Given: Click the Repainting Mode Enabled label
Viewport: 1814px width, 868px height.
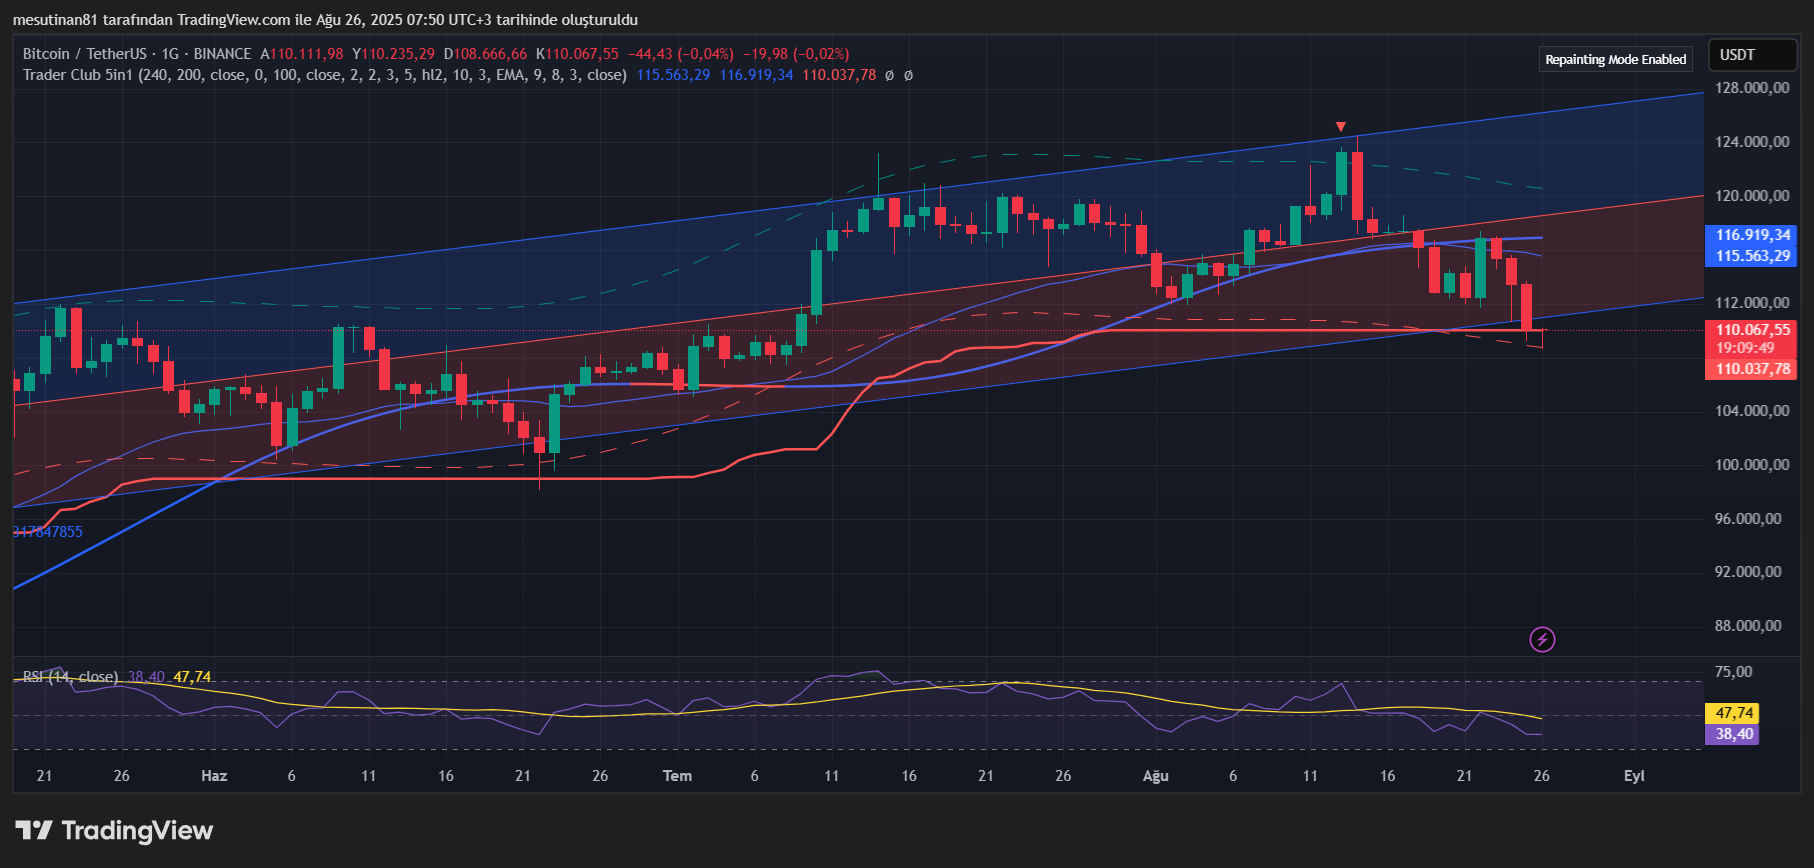Looking at the screenshot, I should click(x=1615, y=60).
